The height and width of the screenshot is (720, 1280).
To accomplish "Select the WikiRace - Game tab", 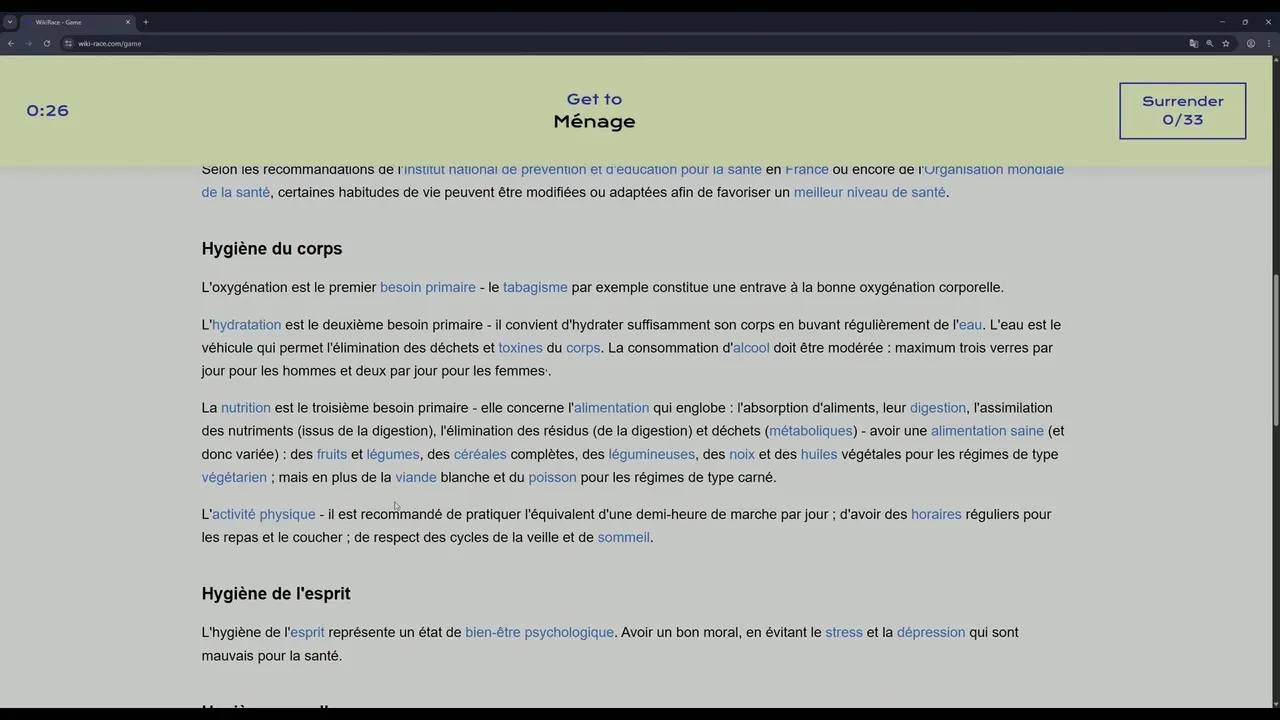I will click(x=77, y=22).
